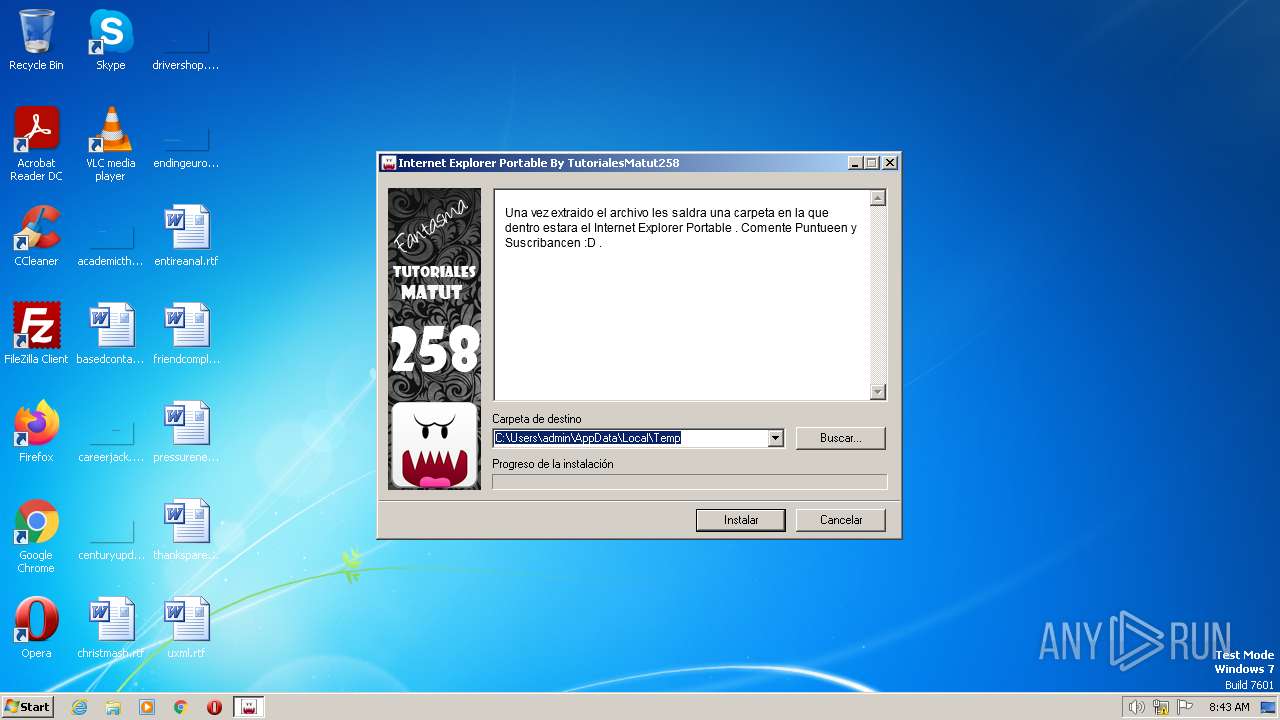1280x720 pixels.
Task: Open the Start menu
Action: point(28,707)
